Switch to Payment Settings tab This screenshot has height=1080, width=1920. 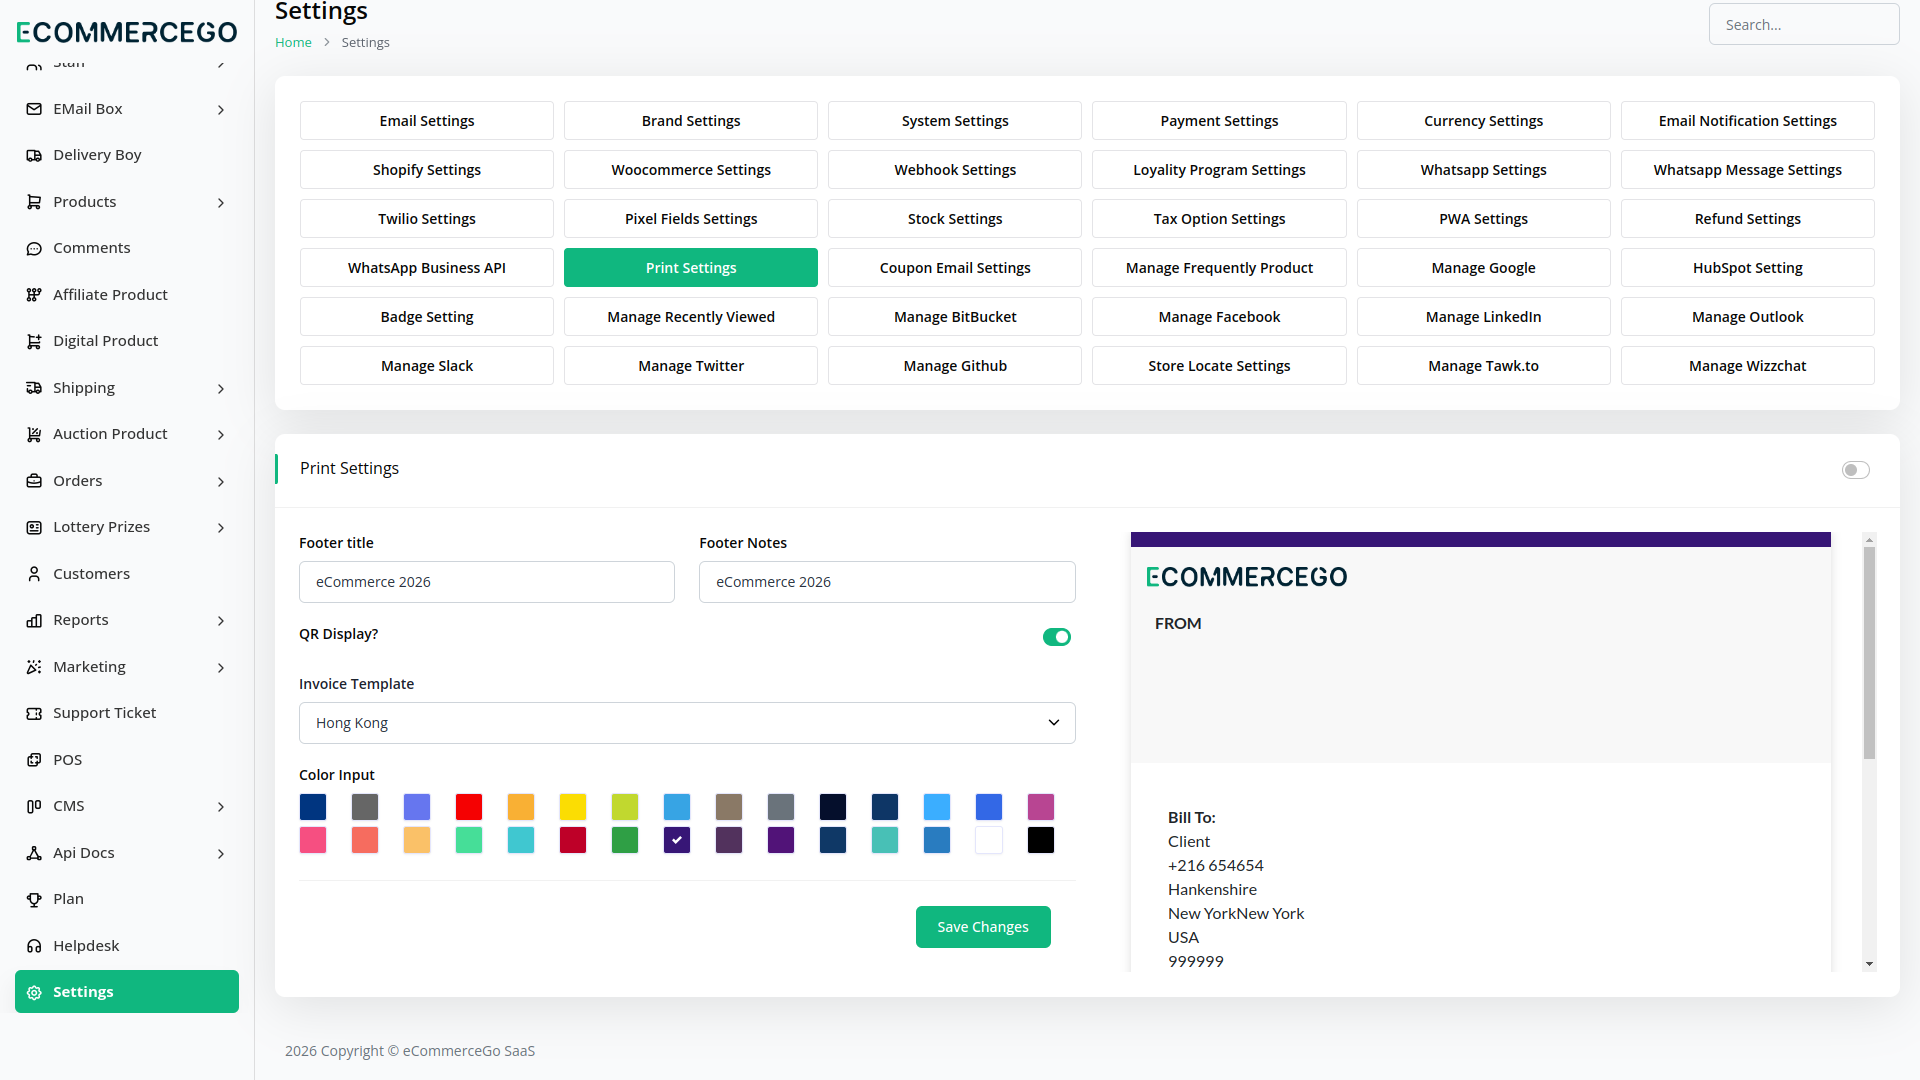coord(1219,121)
